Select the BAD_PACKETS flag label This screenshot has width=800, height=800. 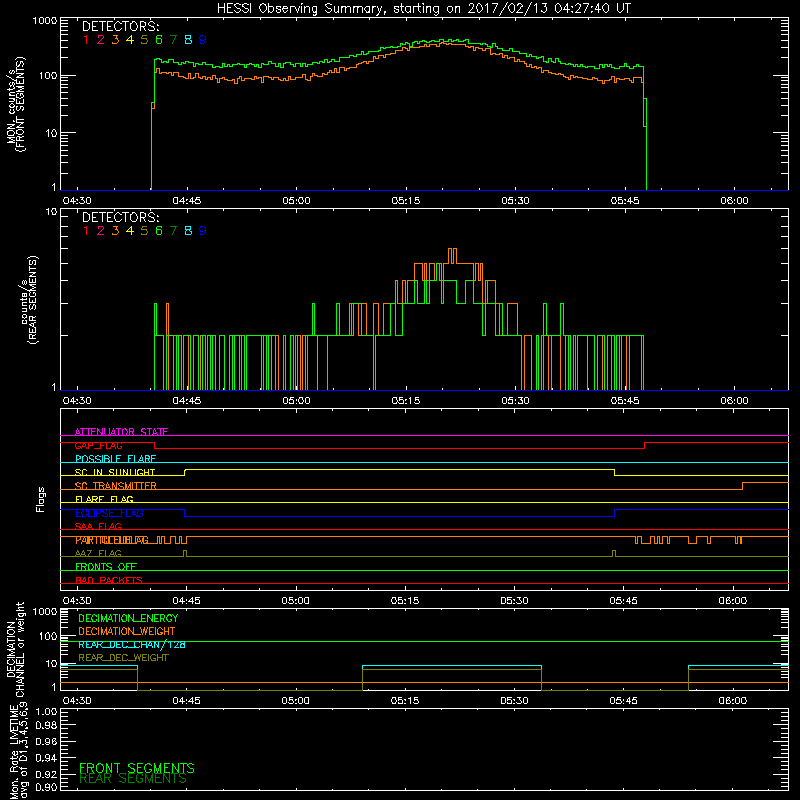[109, 580]
